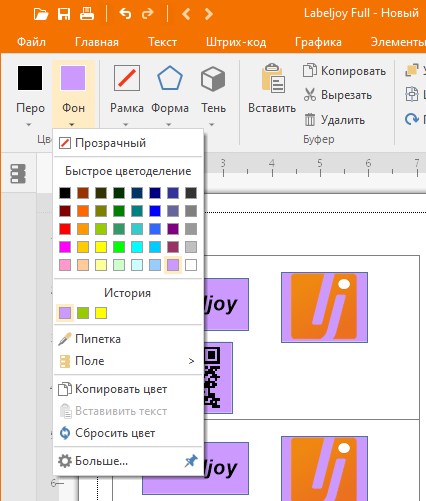Switch to the Текст tab

click(x=162, y=42)
